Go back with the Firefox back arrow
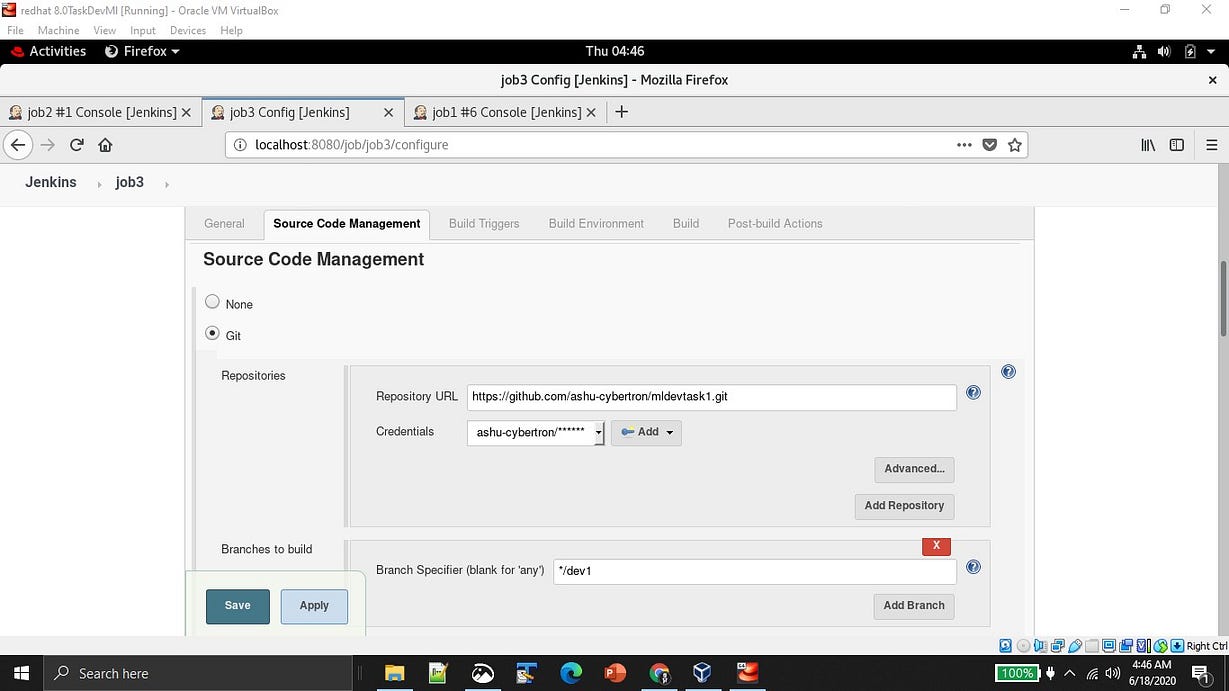The image size is (1229, 691). click(x=17, y=145)
